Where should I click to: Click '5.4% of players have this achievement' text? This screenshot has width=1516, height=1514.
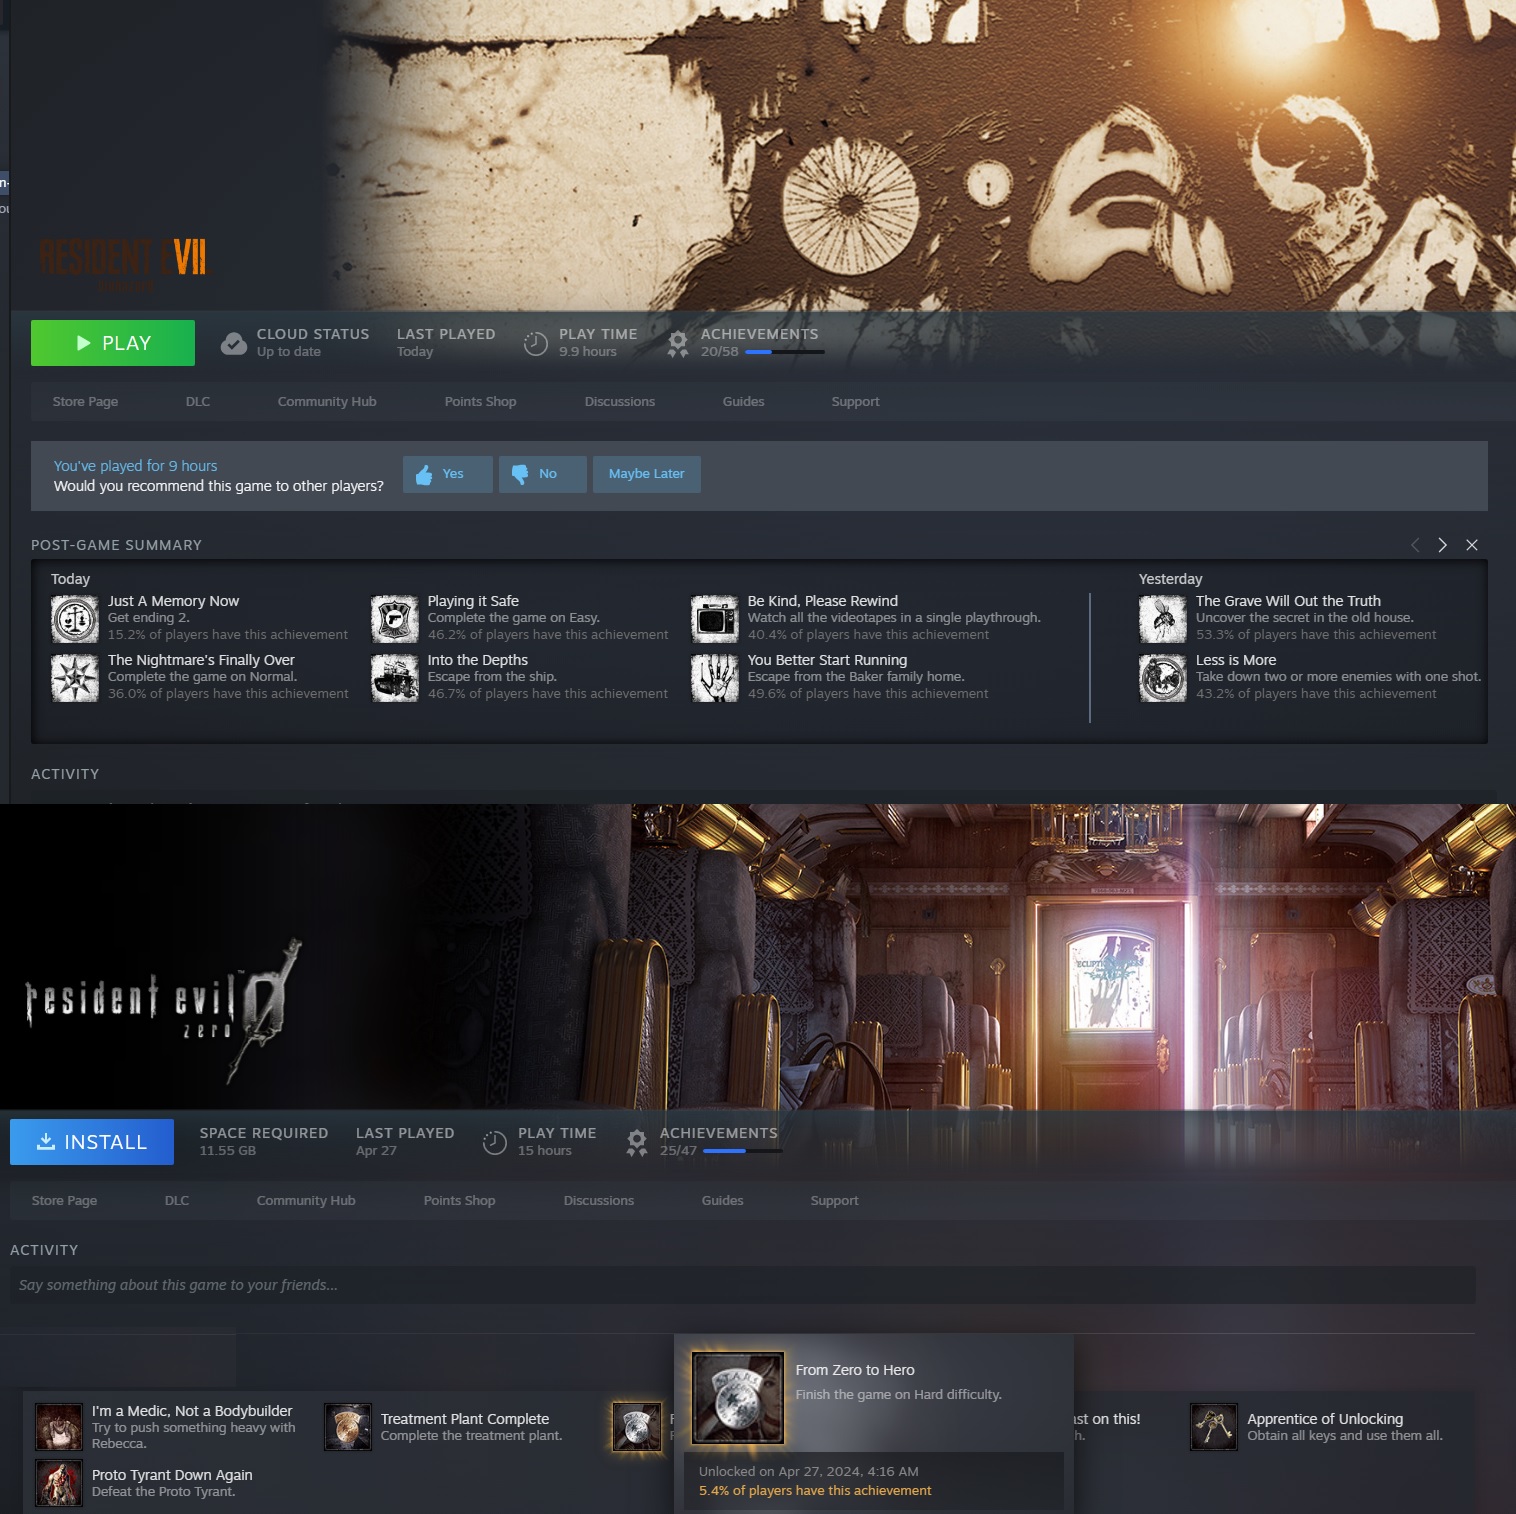pyautogui.click(x=815, y=1491)
